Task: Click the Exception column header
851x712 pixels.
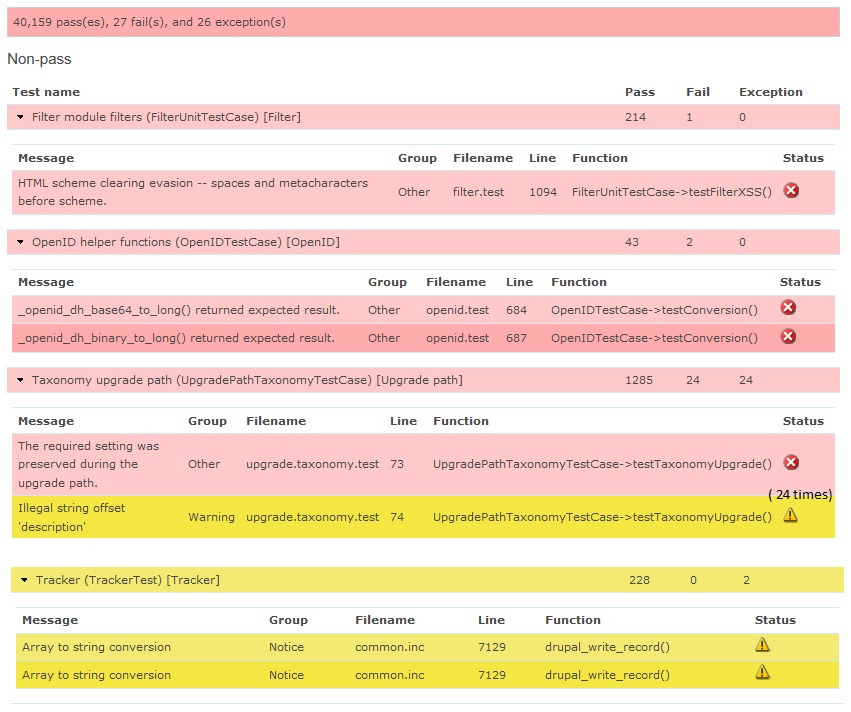Action: click(771, 92)
